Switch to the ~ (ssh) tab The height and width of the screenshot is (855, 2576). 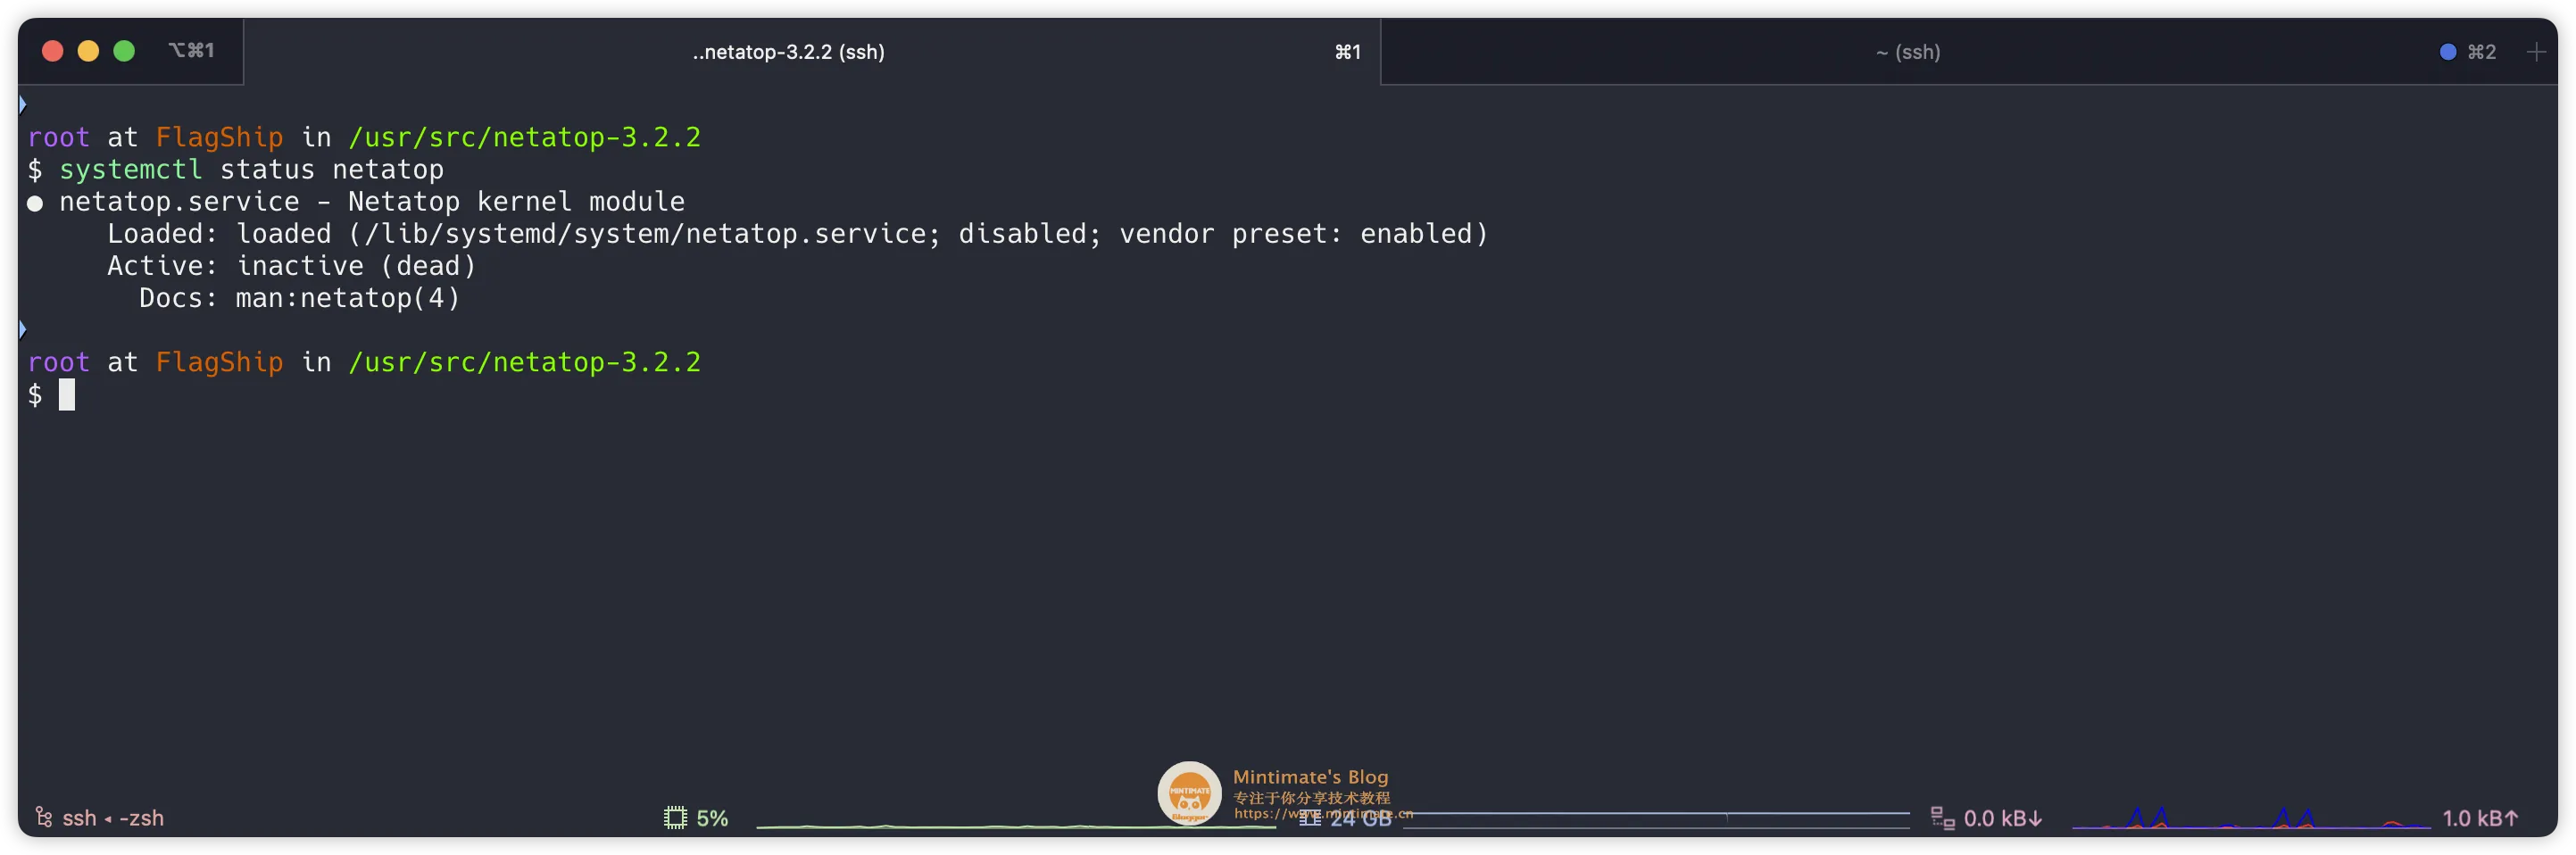click(1907, 51)
